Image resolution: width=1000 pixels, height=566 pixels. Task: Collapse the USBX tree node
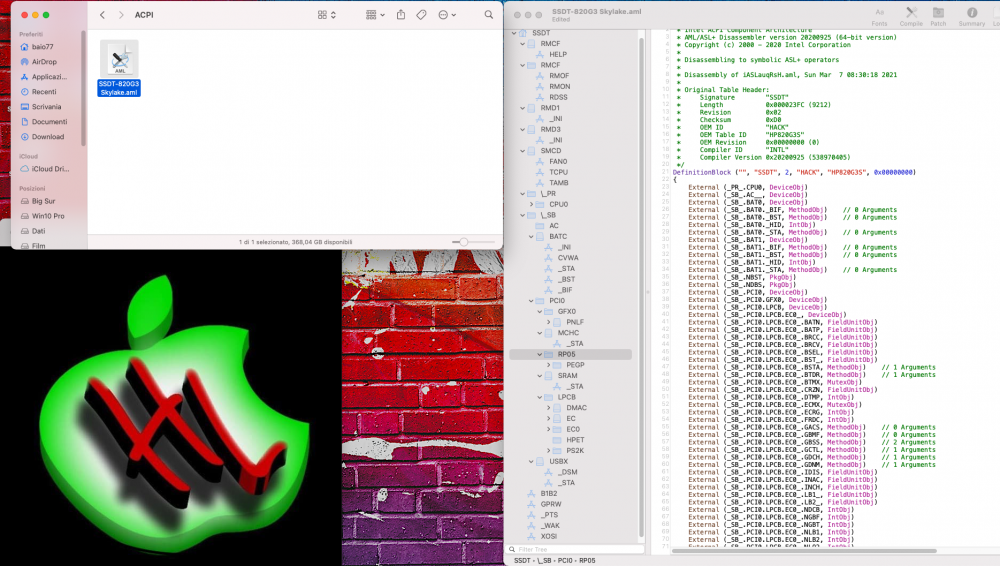(531, 461)
